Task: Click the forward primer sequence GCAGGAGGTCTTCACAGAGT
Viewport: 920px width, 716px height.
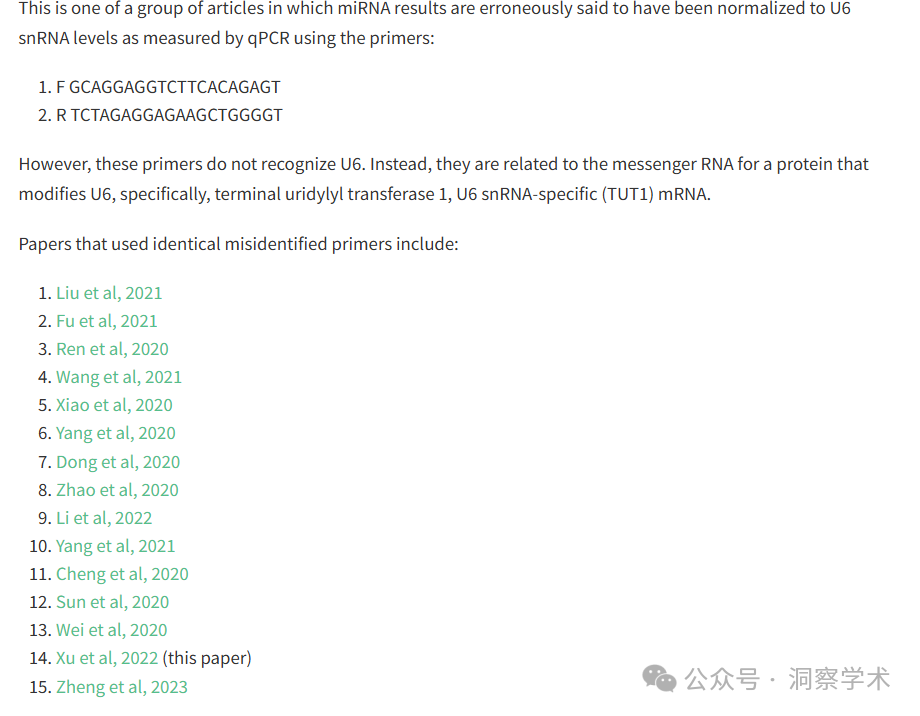Action: (x=174, y=87)
